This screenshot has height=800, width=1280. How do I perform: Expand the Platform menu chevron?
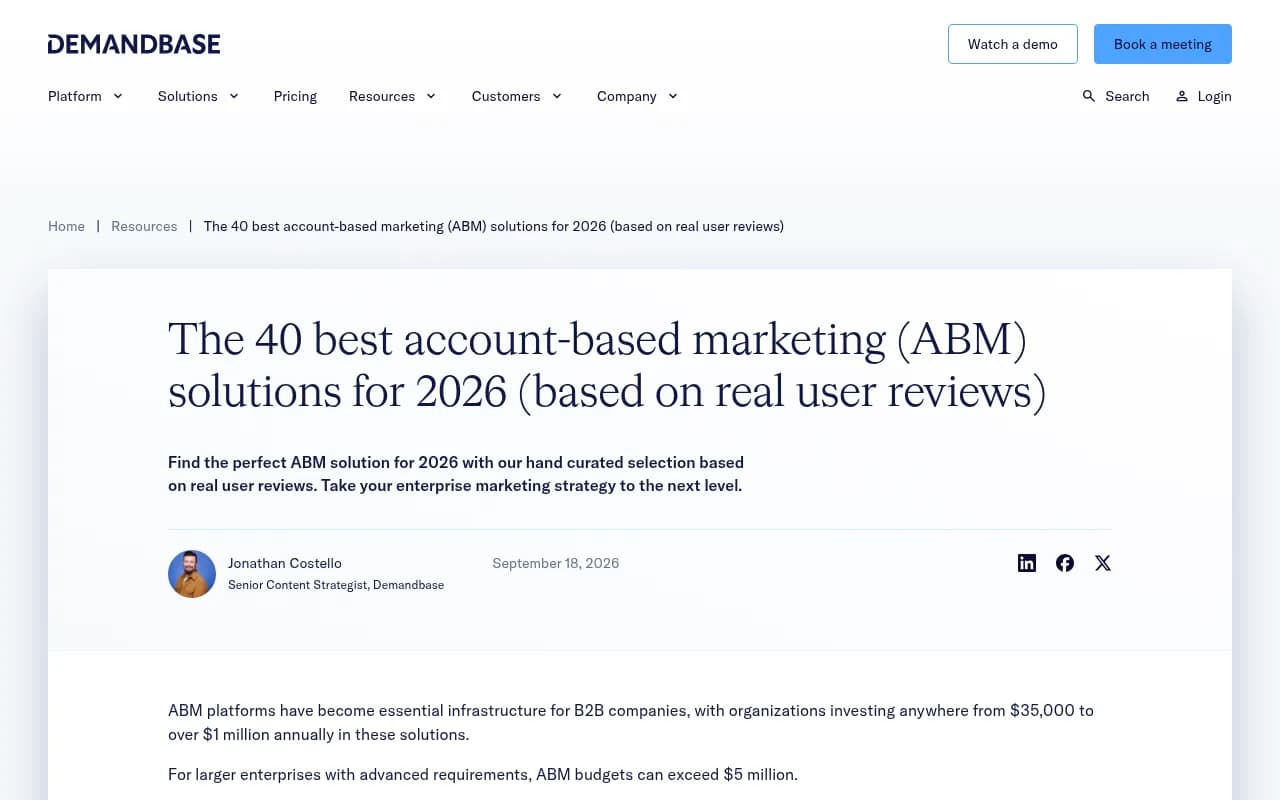click(118, 96)
